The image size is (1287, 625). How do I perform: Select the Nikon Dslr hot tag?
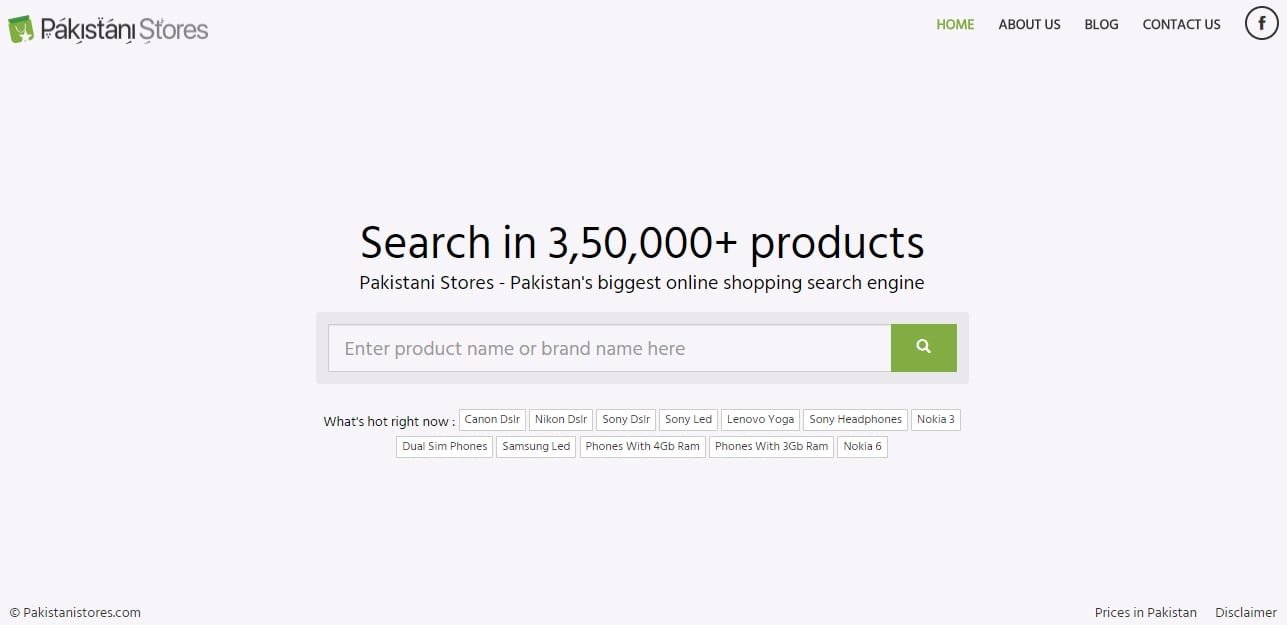pyautogui.click(x=561, y=420)
